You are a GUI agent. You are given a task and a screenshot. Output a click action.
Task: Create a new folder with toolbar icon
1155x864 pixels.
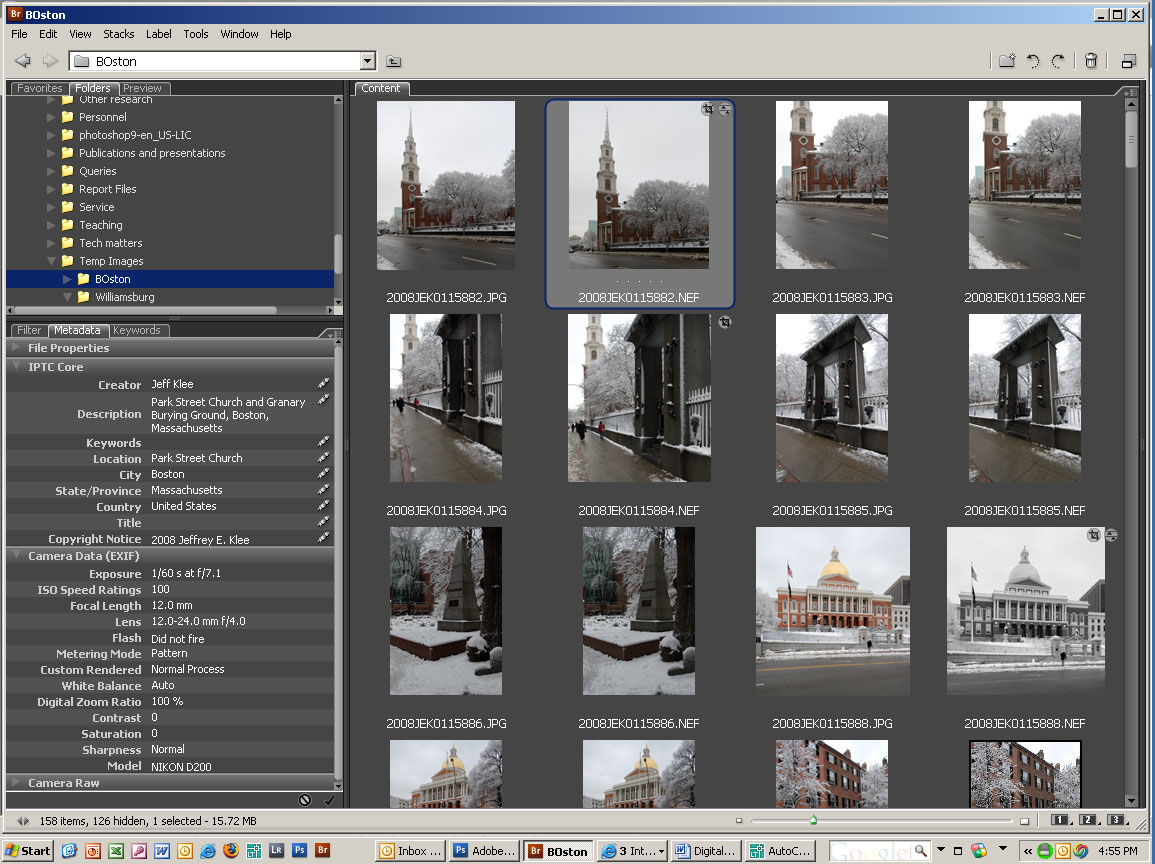point(1007,61)
